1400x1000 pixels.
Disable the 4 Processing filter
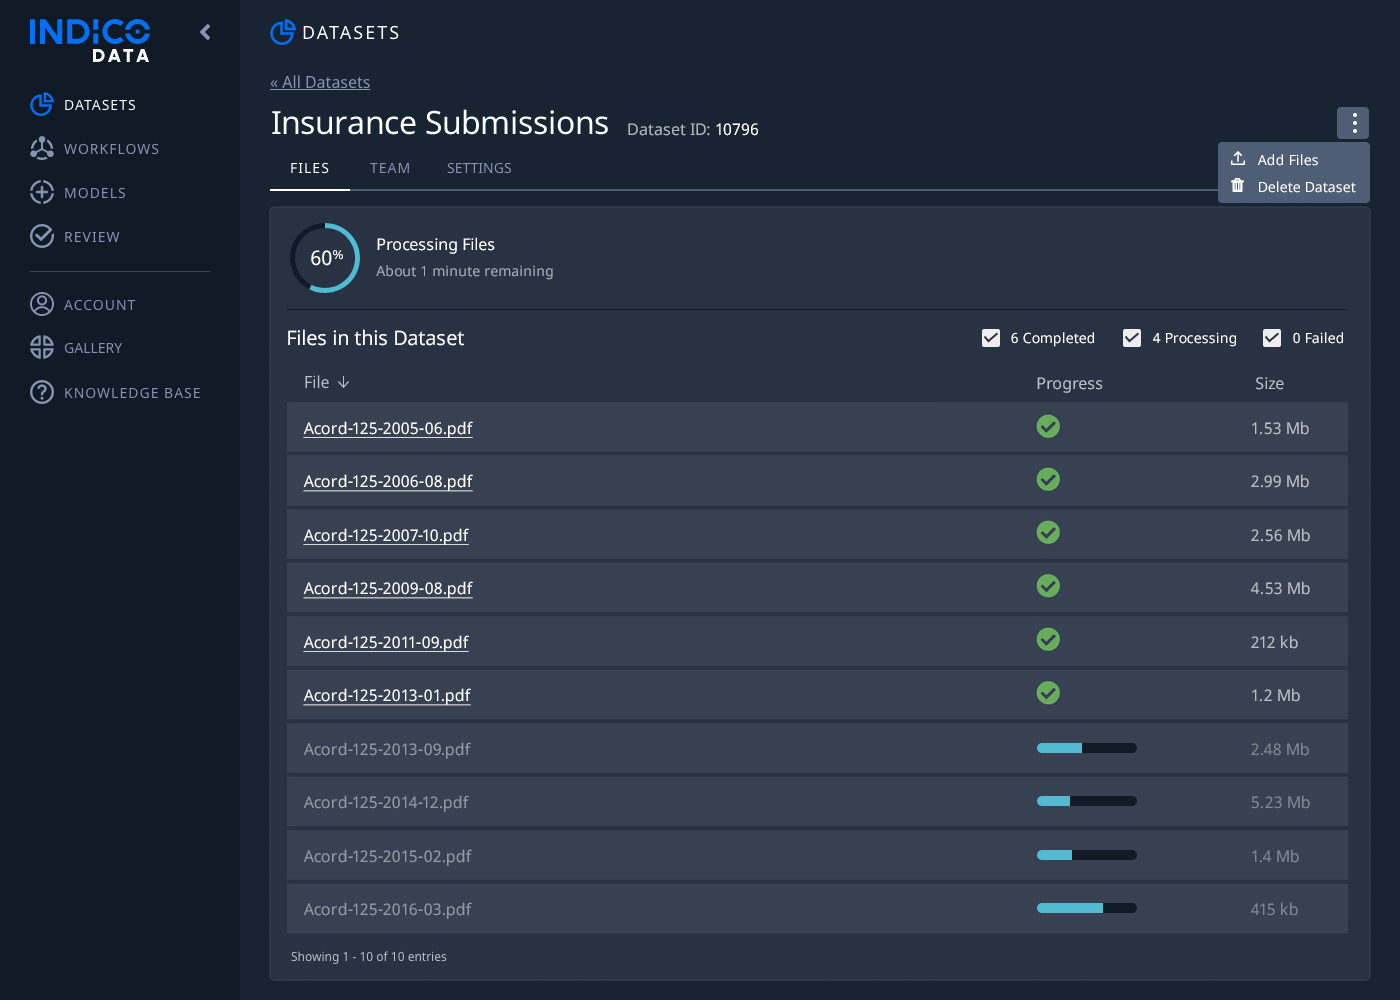point(1131,338)
